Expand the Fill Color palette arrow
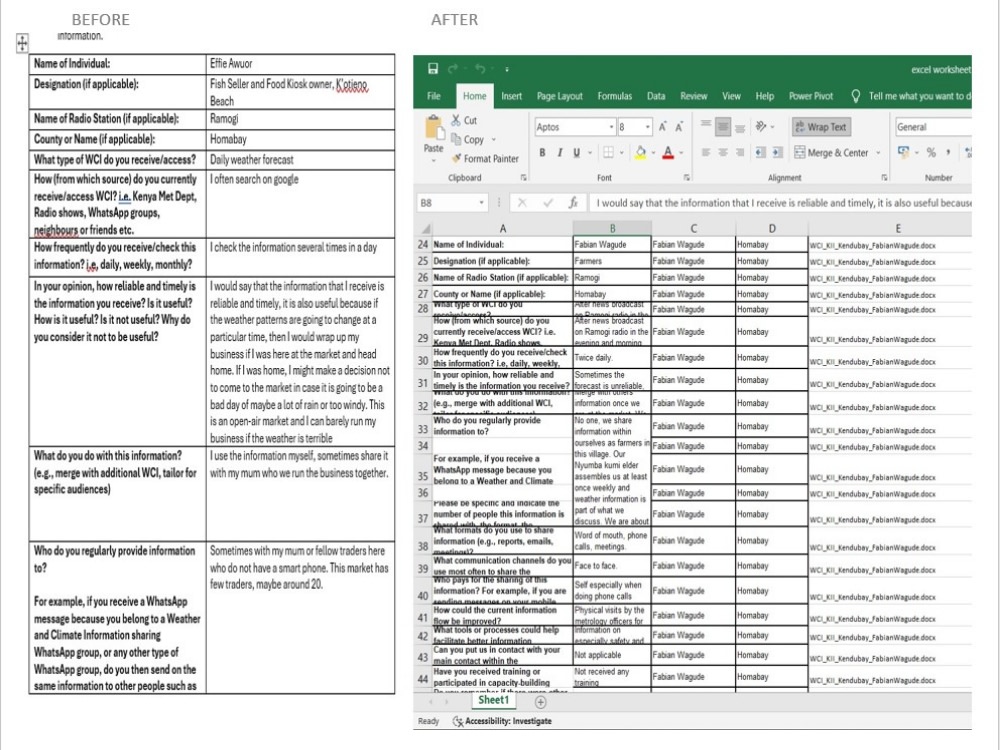This screenshot has width=1000, height=750. click(654, 153)
